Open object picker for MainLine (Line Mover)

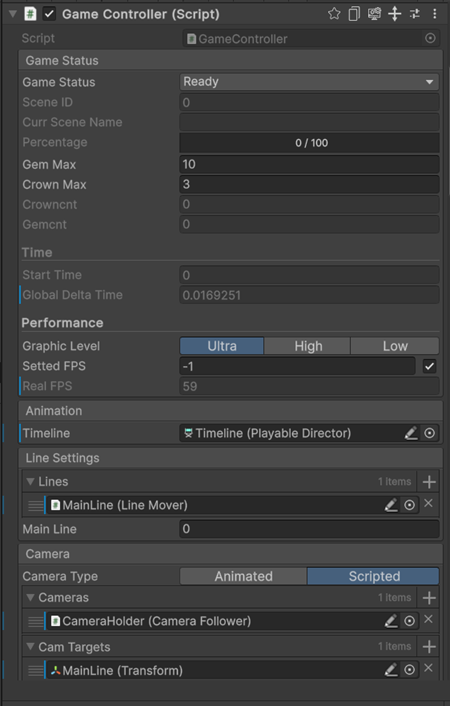coord(409,505)
